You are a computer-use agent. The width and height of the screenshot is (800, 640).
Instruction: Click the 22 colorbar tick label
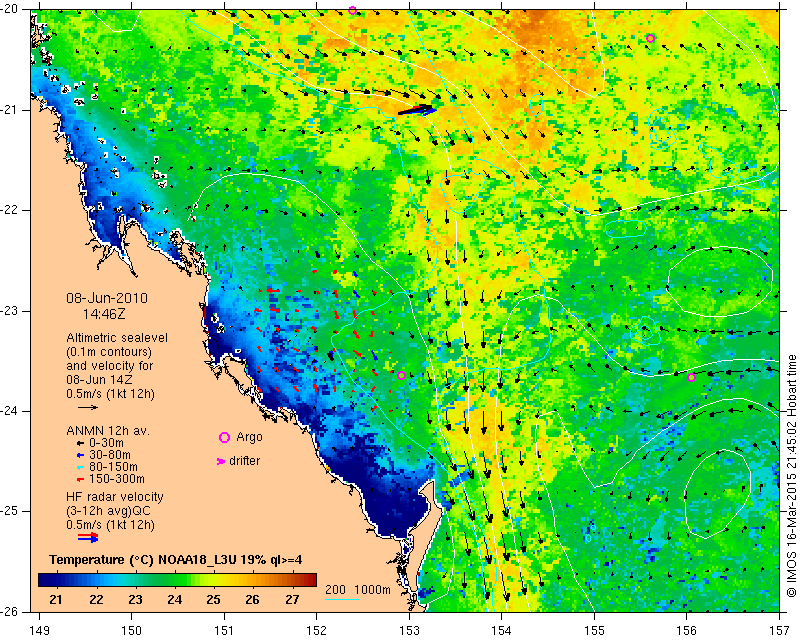pyautogui.click(x=96, y=600)
